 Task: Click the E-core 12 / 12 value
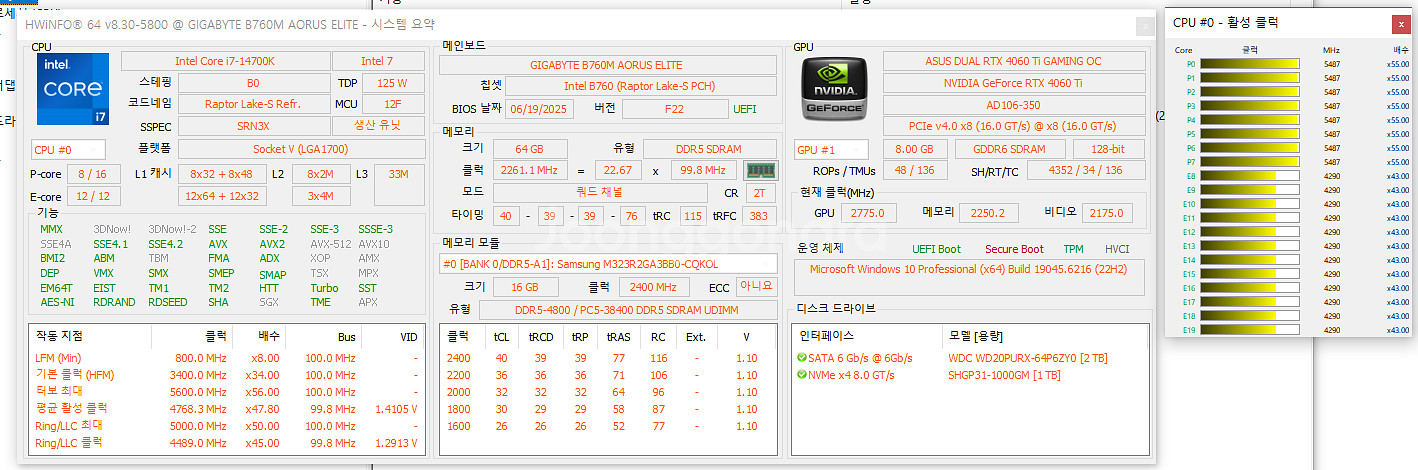pyautogui.click(x=92, y=197)
